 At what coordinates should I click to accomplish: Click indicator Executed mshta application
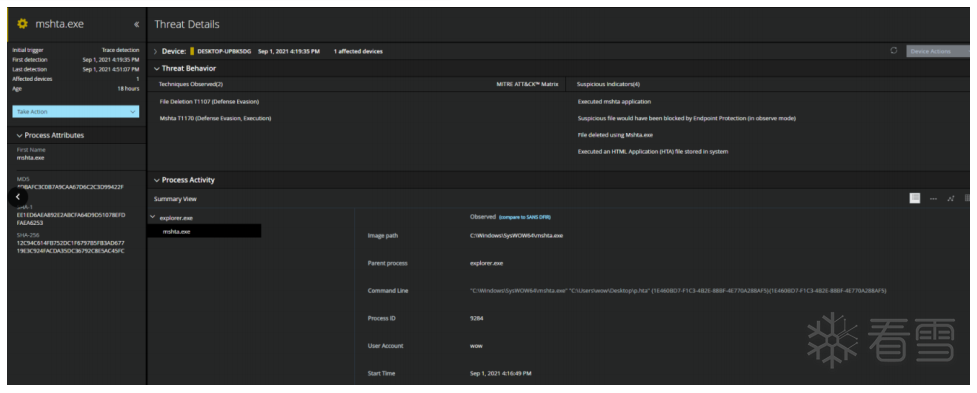point(614,101)
